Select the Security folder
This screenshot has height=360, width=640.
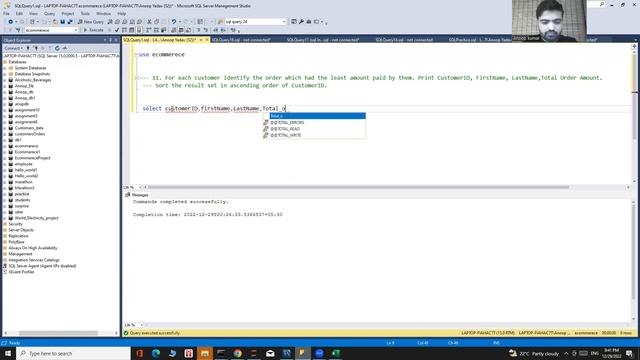tap(16, 224)
